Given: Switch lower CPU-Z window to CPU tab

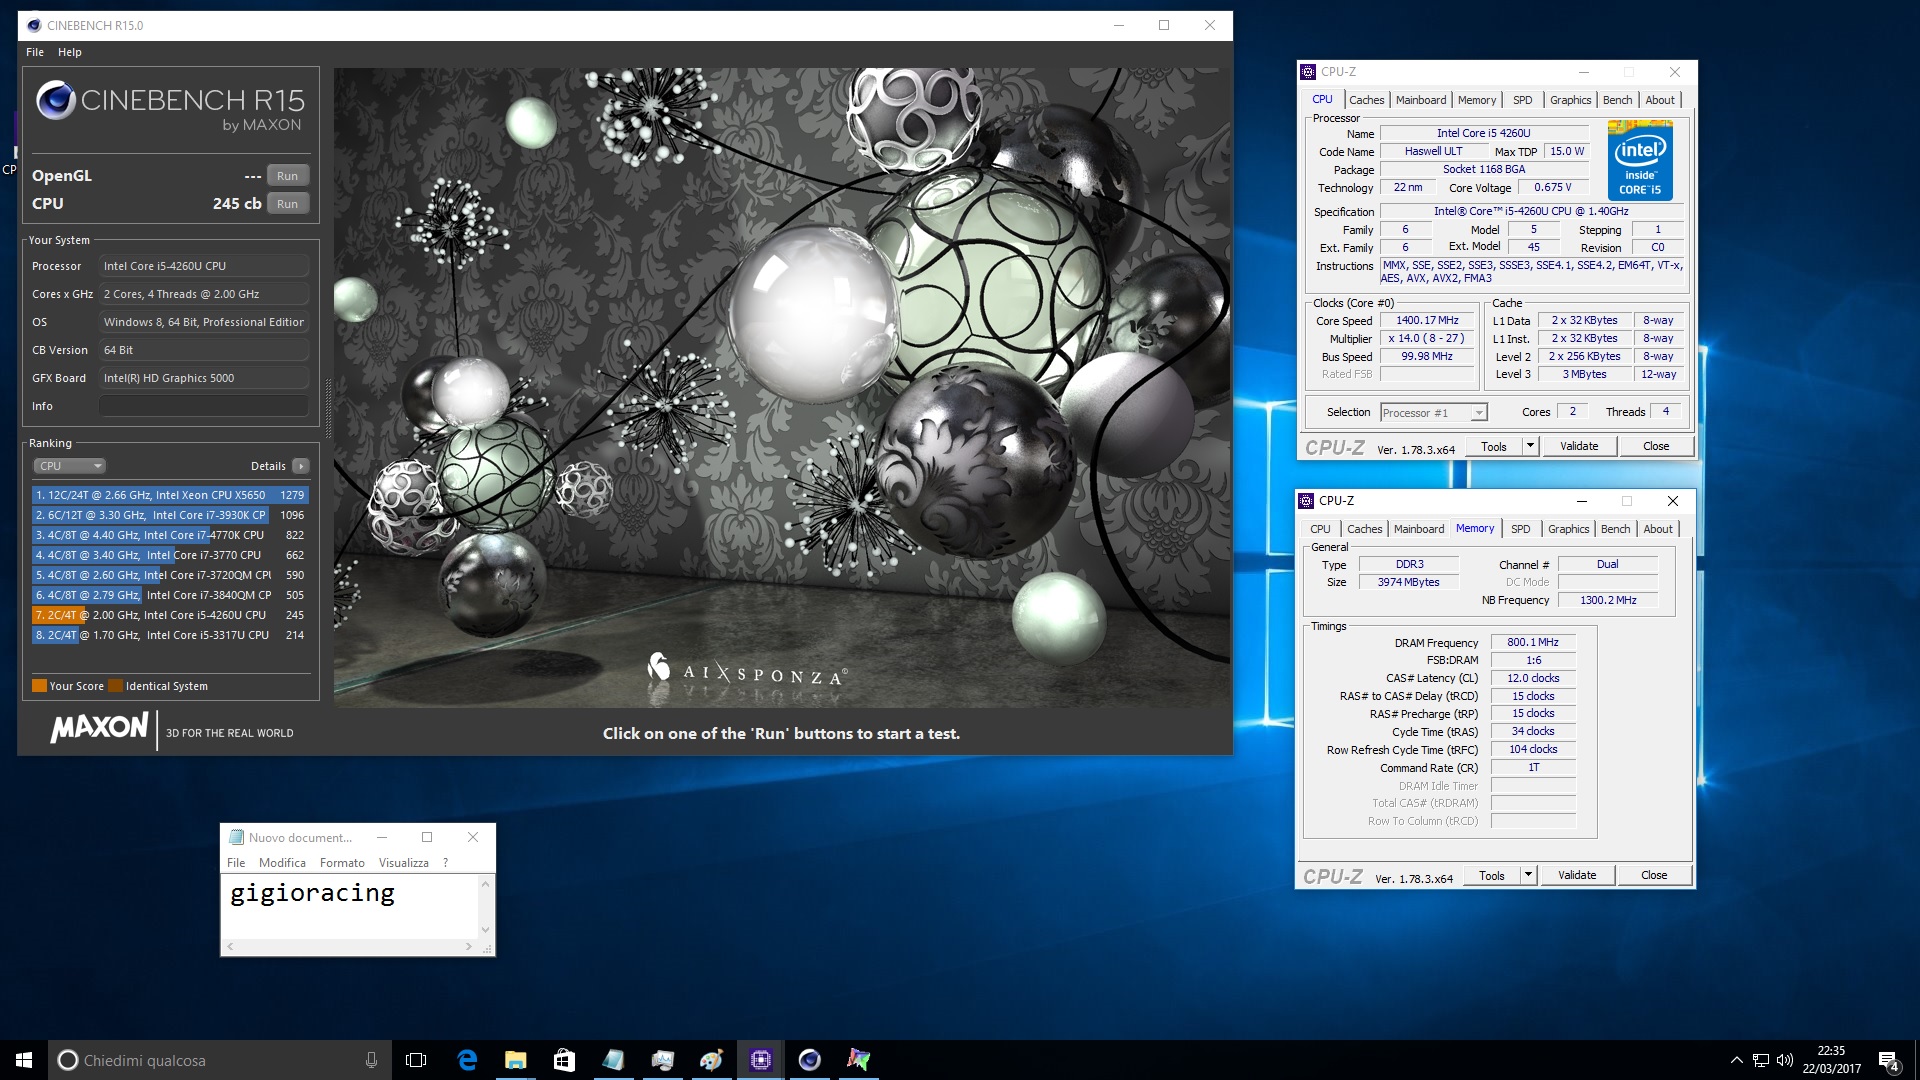Looking at the screenshot, I should (1320, 529).
